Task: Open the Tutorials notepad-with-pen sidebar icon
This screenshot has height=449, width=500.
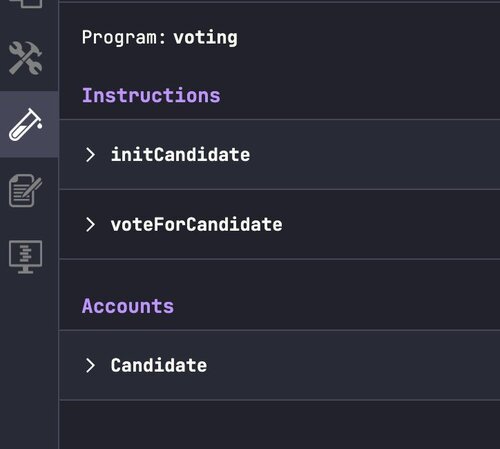Action: coord(26,190)
